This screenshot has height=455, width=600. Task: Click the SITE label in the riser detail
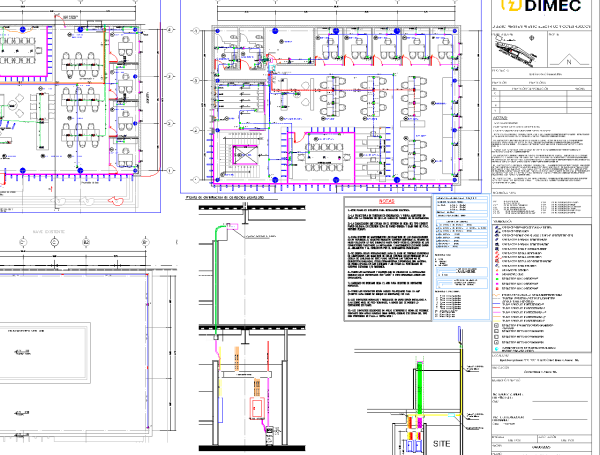pyautogui.click(x=442, y=443)
